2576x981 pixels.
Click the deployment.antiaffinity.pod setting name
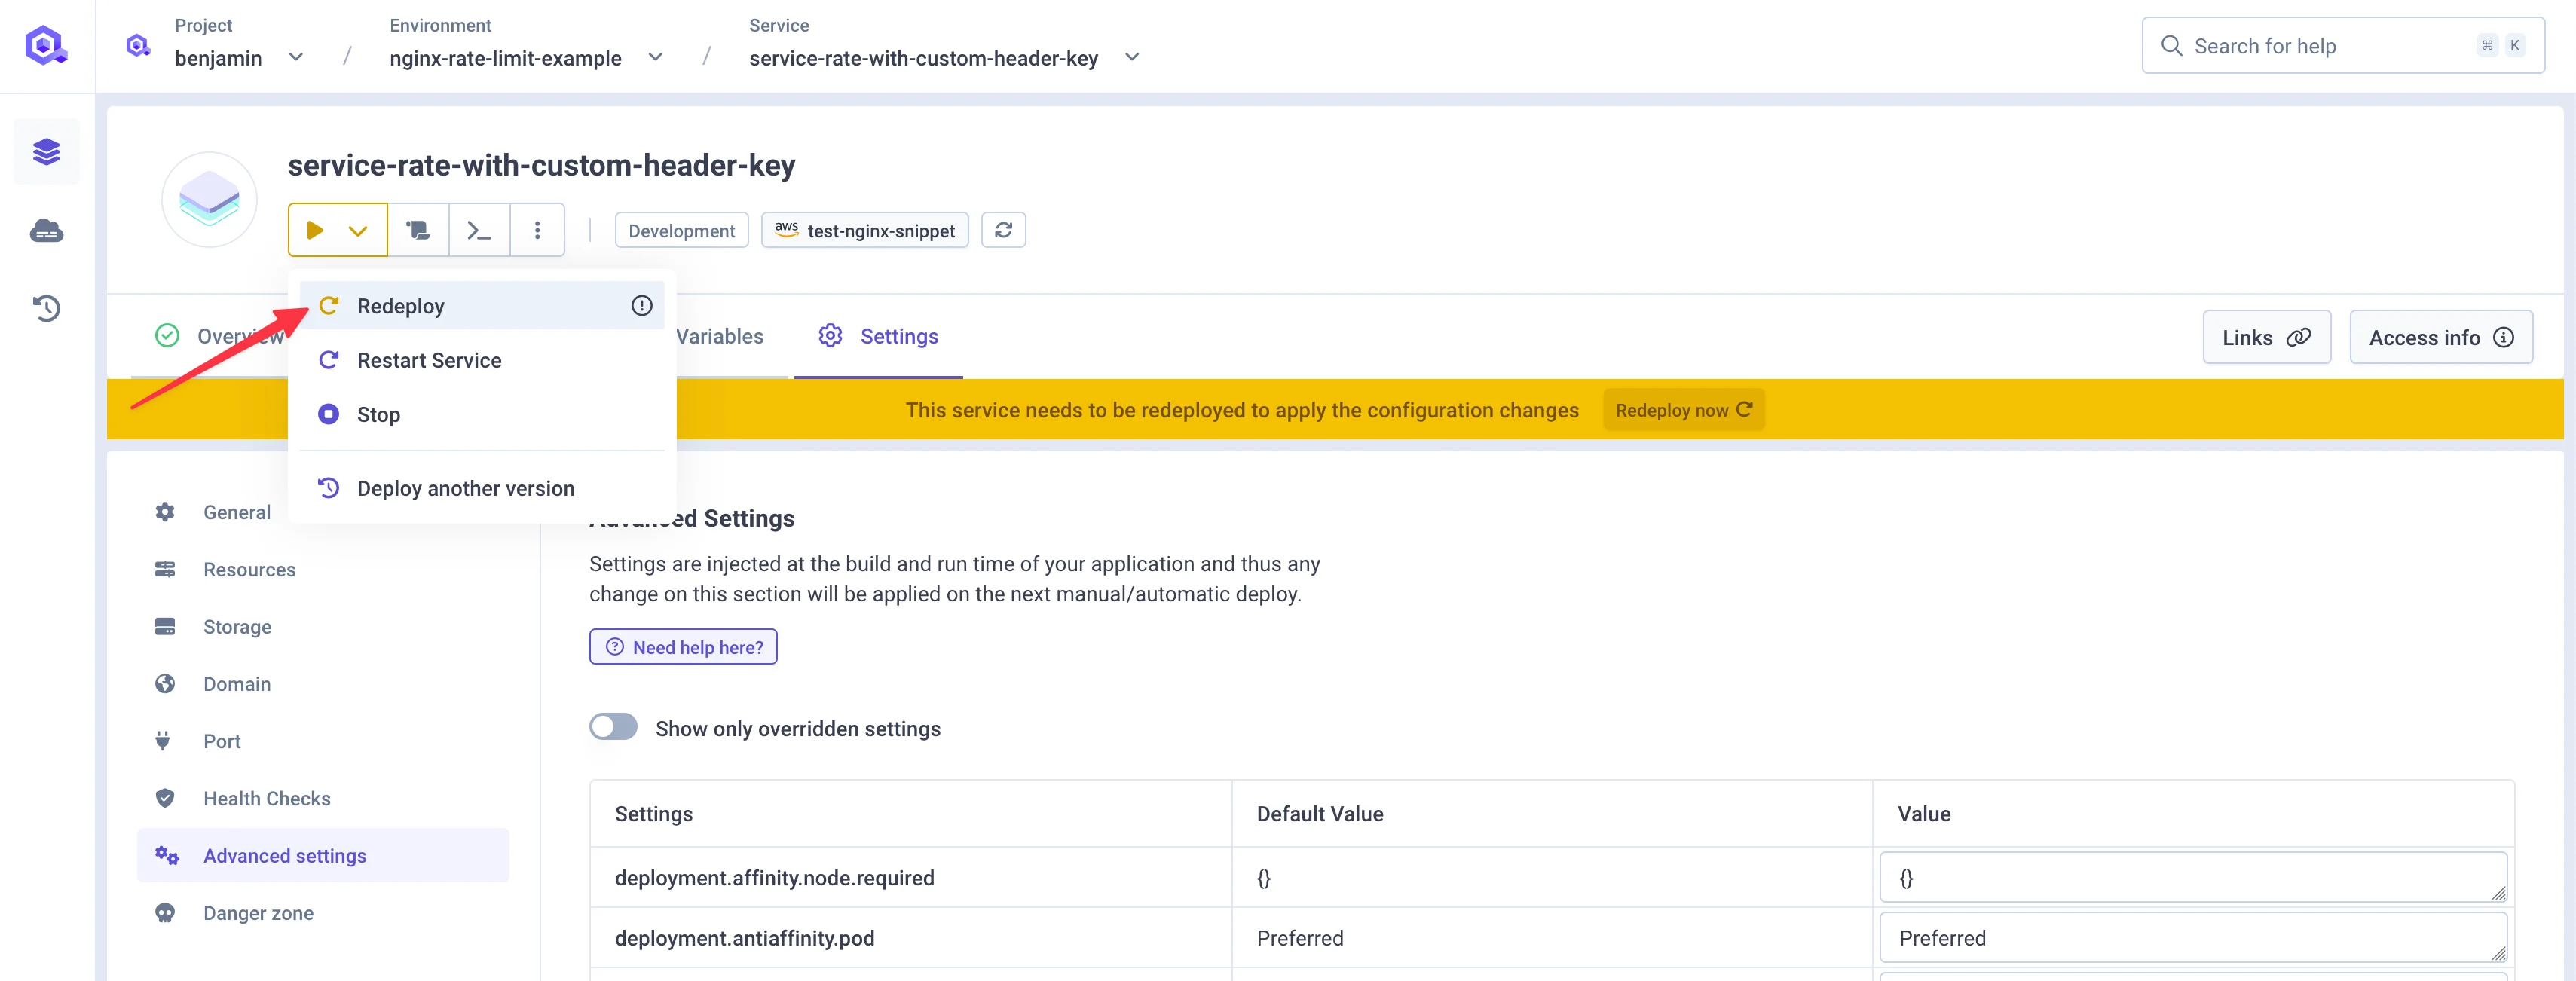point(744,938)
